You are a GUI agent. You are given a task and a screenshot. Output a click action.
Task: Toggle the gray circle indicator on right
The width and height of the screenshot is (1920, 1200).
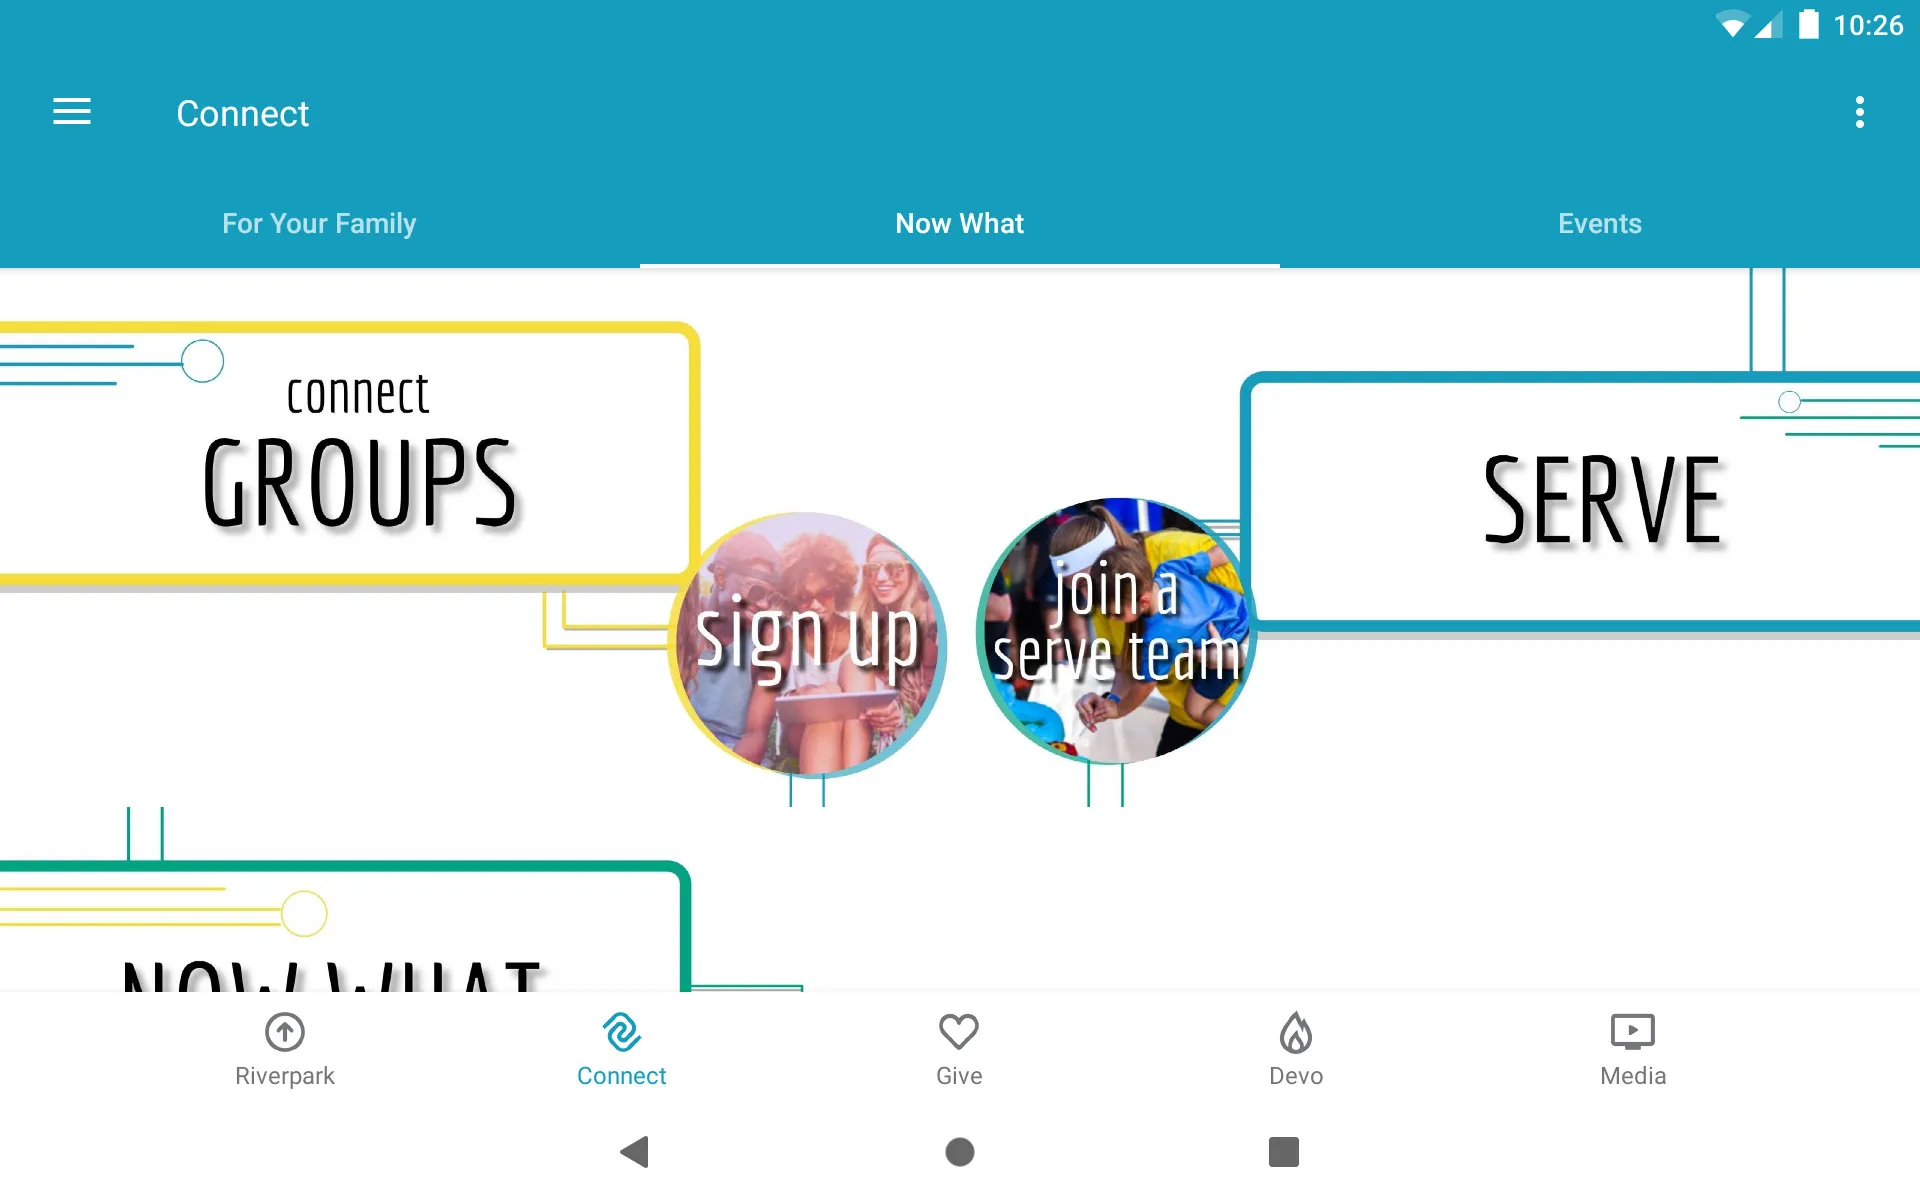pyautogui.click(x=1790, y=400)
